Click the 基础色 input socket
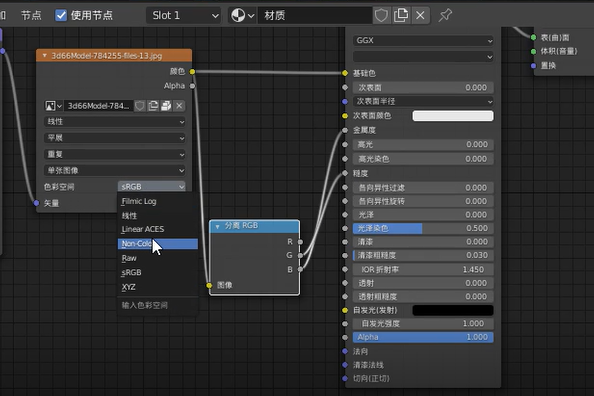594x396 pixels. [345, 73]
